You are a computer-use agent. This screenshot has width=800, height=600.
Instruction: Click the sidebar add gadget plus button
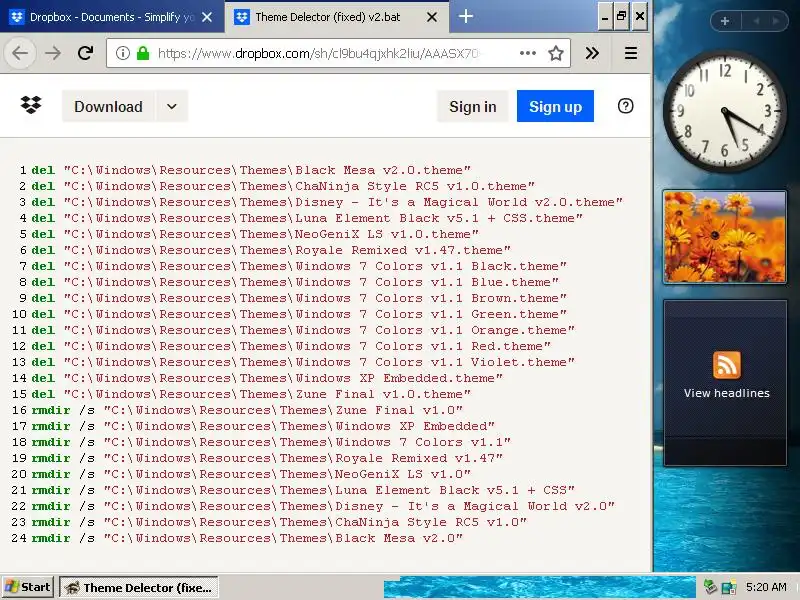725,21
